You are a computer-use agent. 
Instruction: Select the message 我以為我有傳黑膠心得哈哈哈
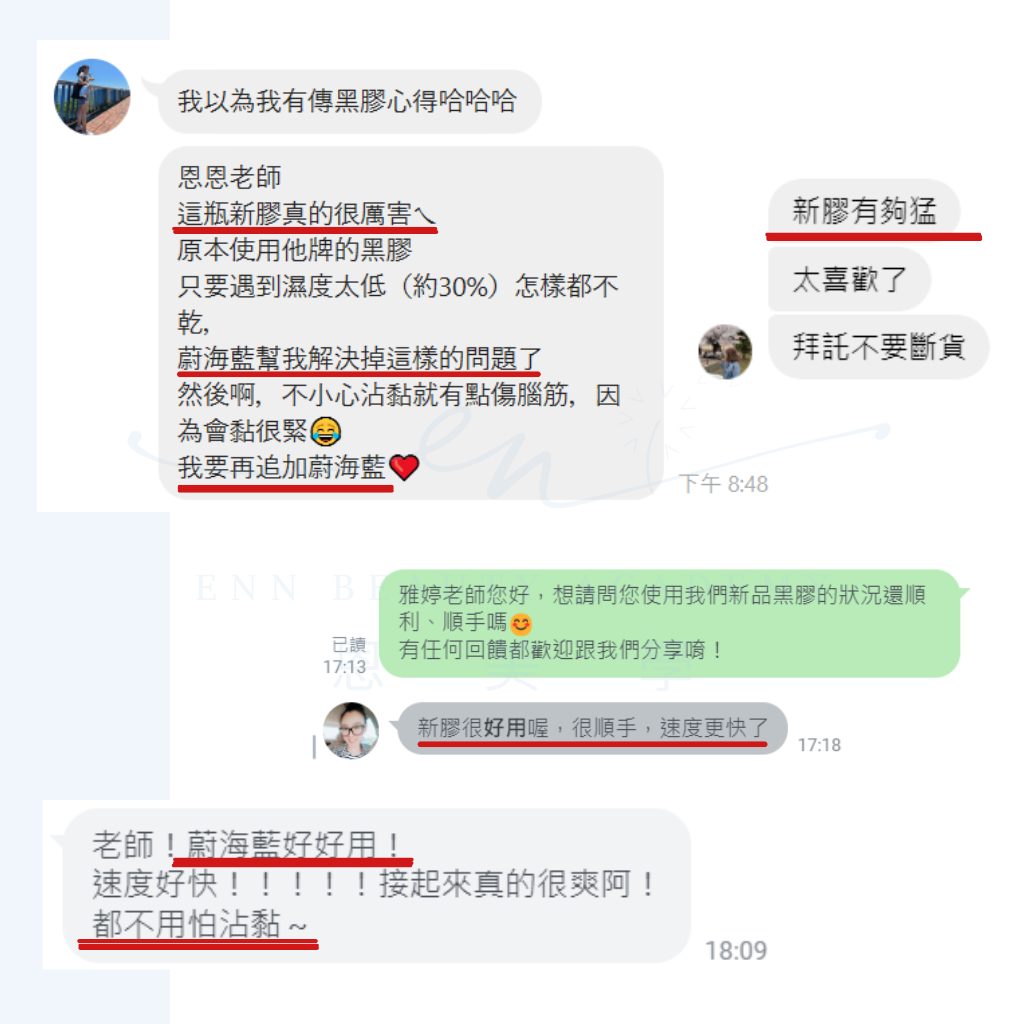[x=349, y=102]
